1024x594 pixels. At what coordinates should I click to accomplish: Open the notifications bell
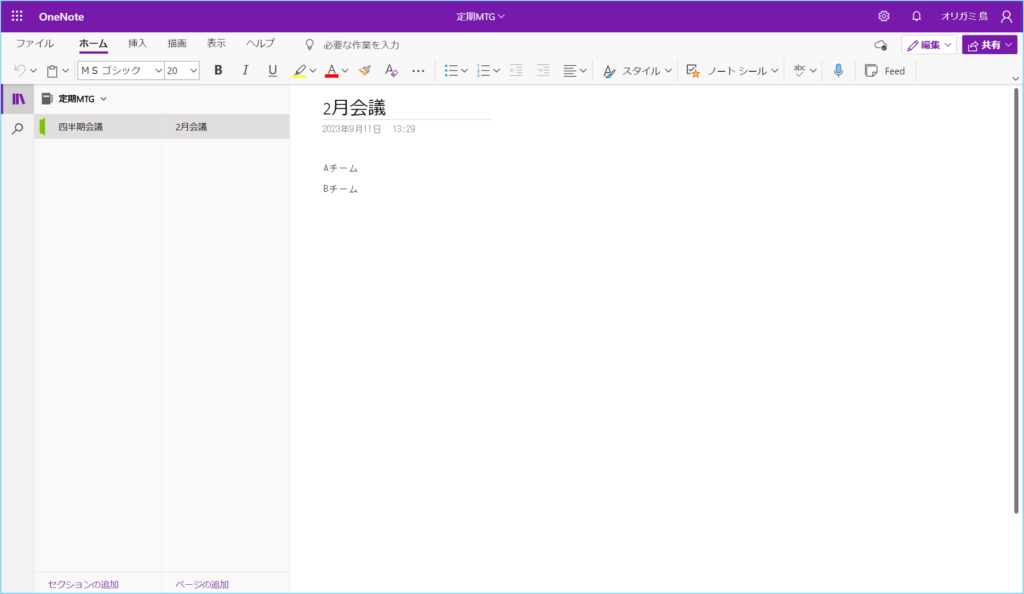[x=916, y=16]
